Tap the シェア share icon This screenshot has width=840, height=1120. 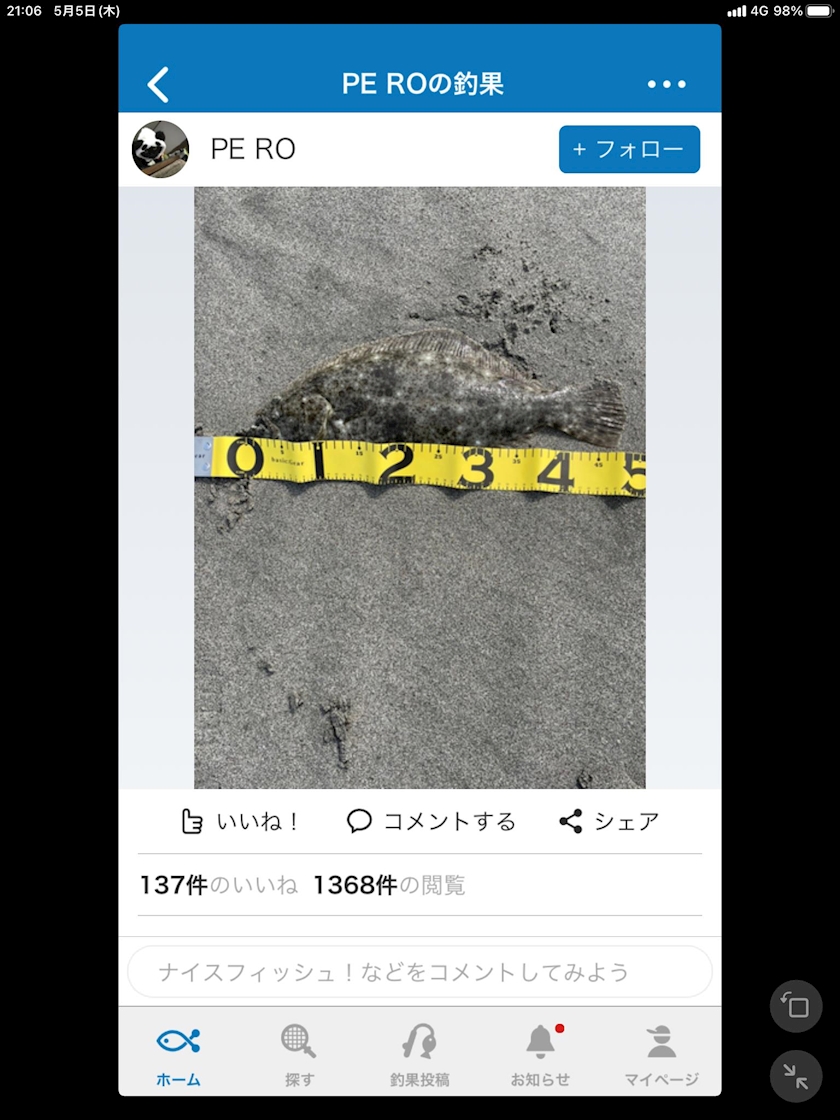[x=571, y=821]
